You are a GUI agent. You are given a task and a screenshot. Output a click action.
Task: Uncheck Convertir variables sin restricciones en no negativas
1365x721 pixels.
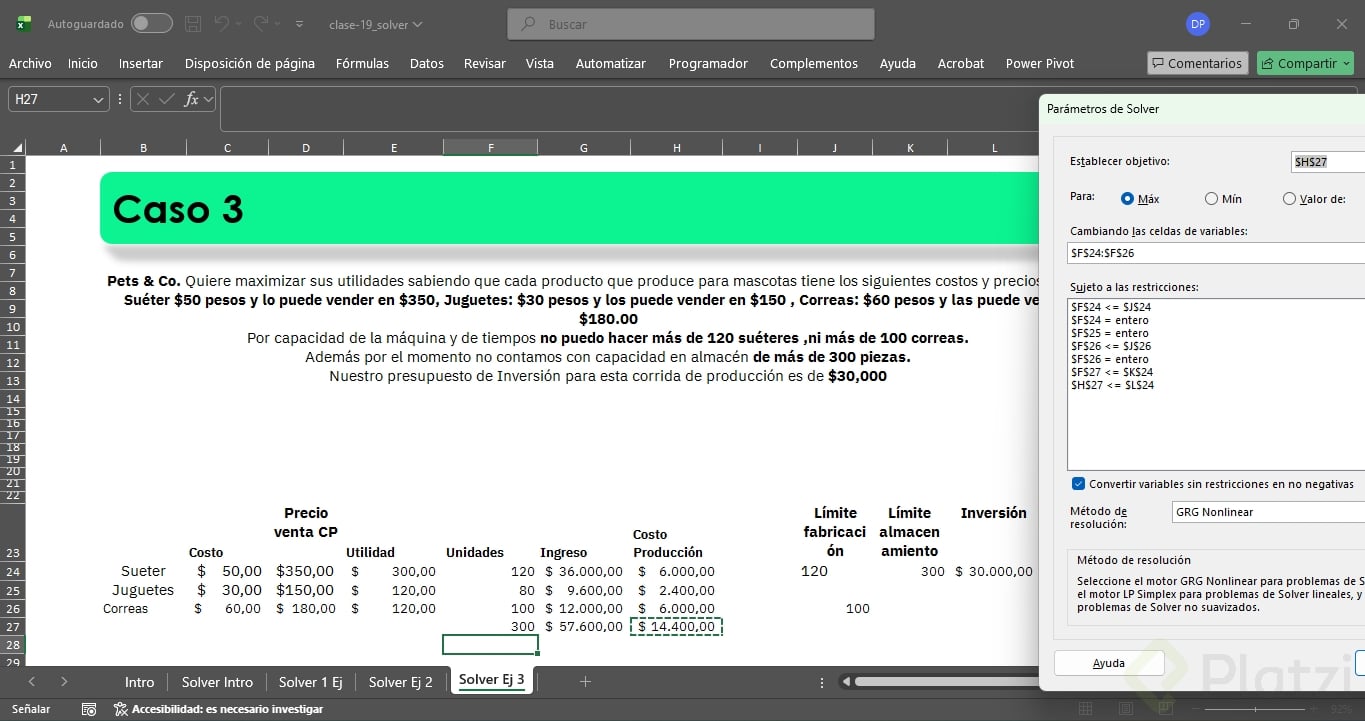click(x=1078, y=484)
